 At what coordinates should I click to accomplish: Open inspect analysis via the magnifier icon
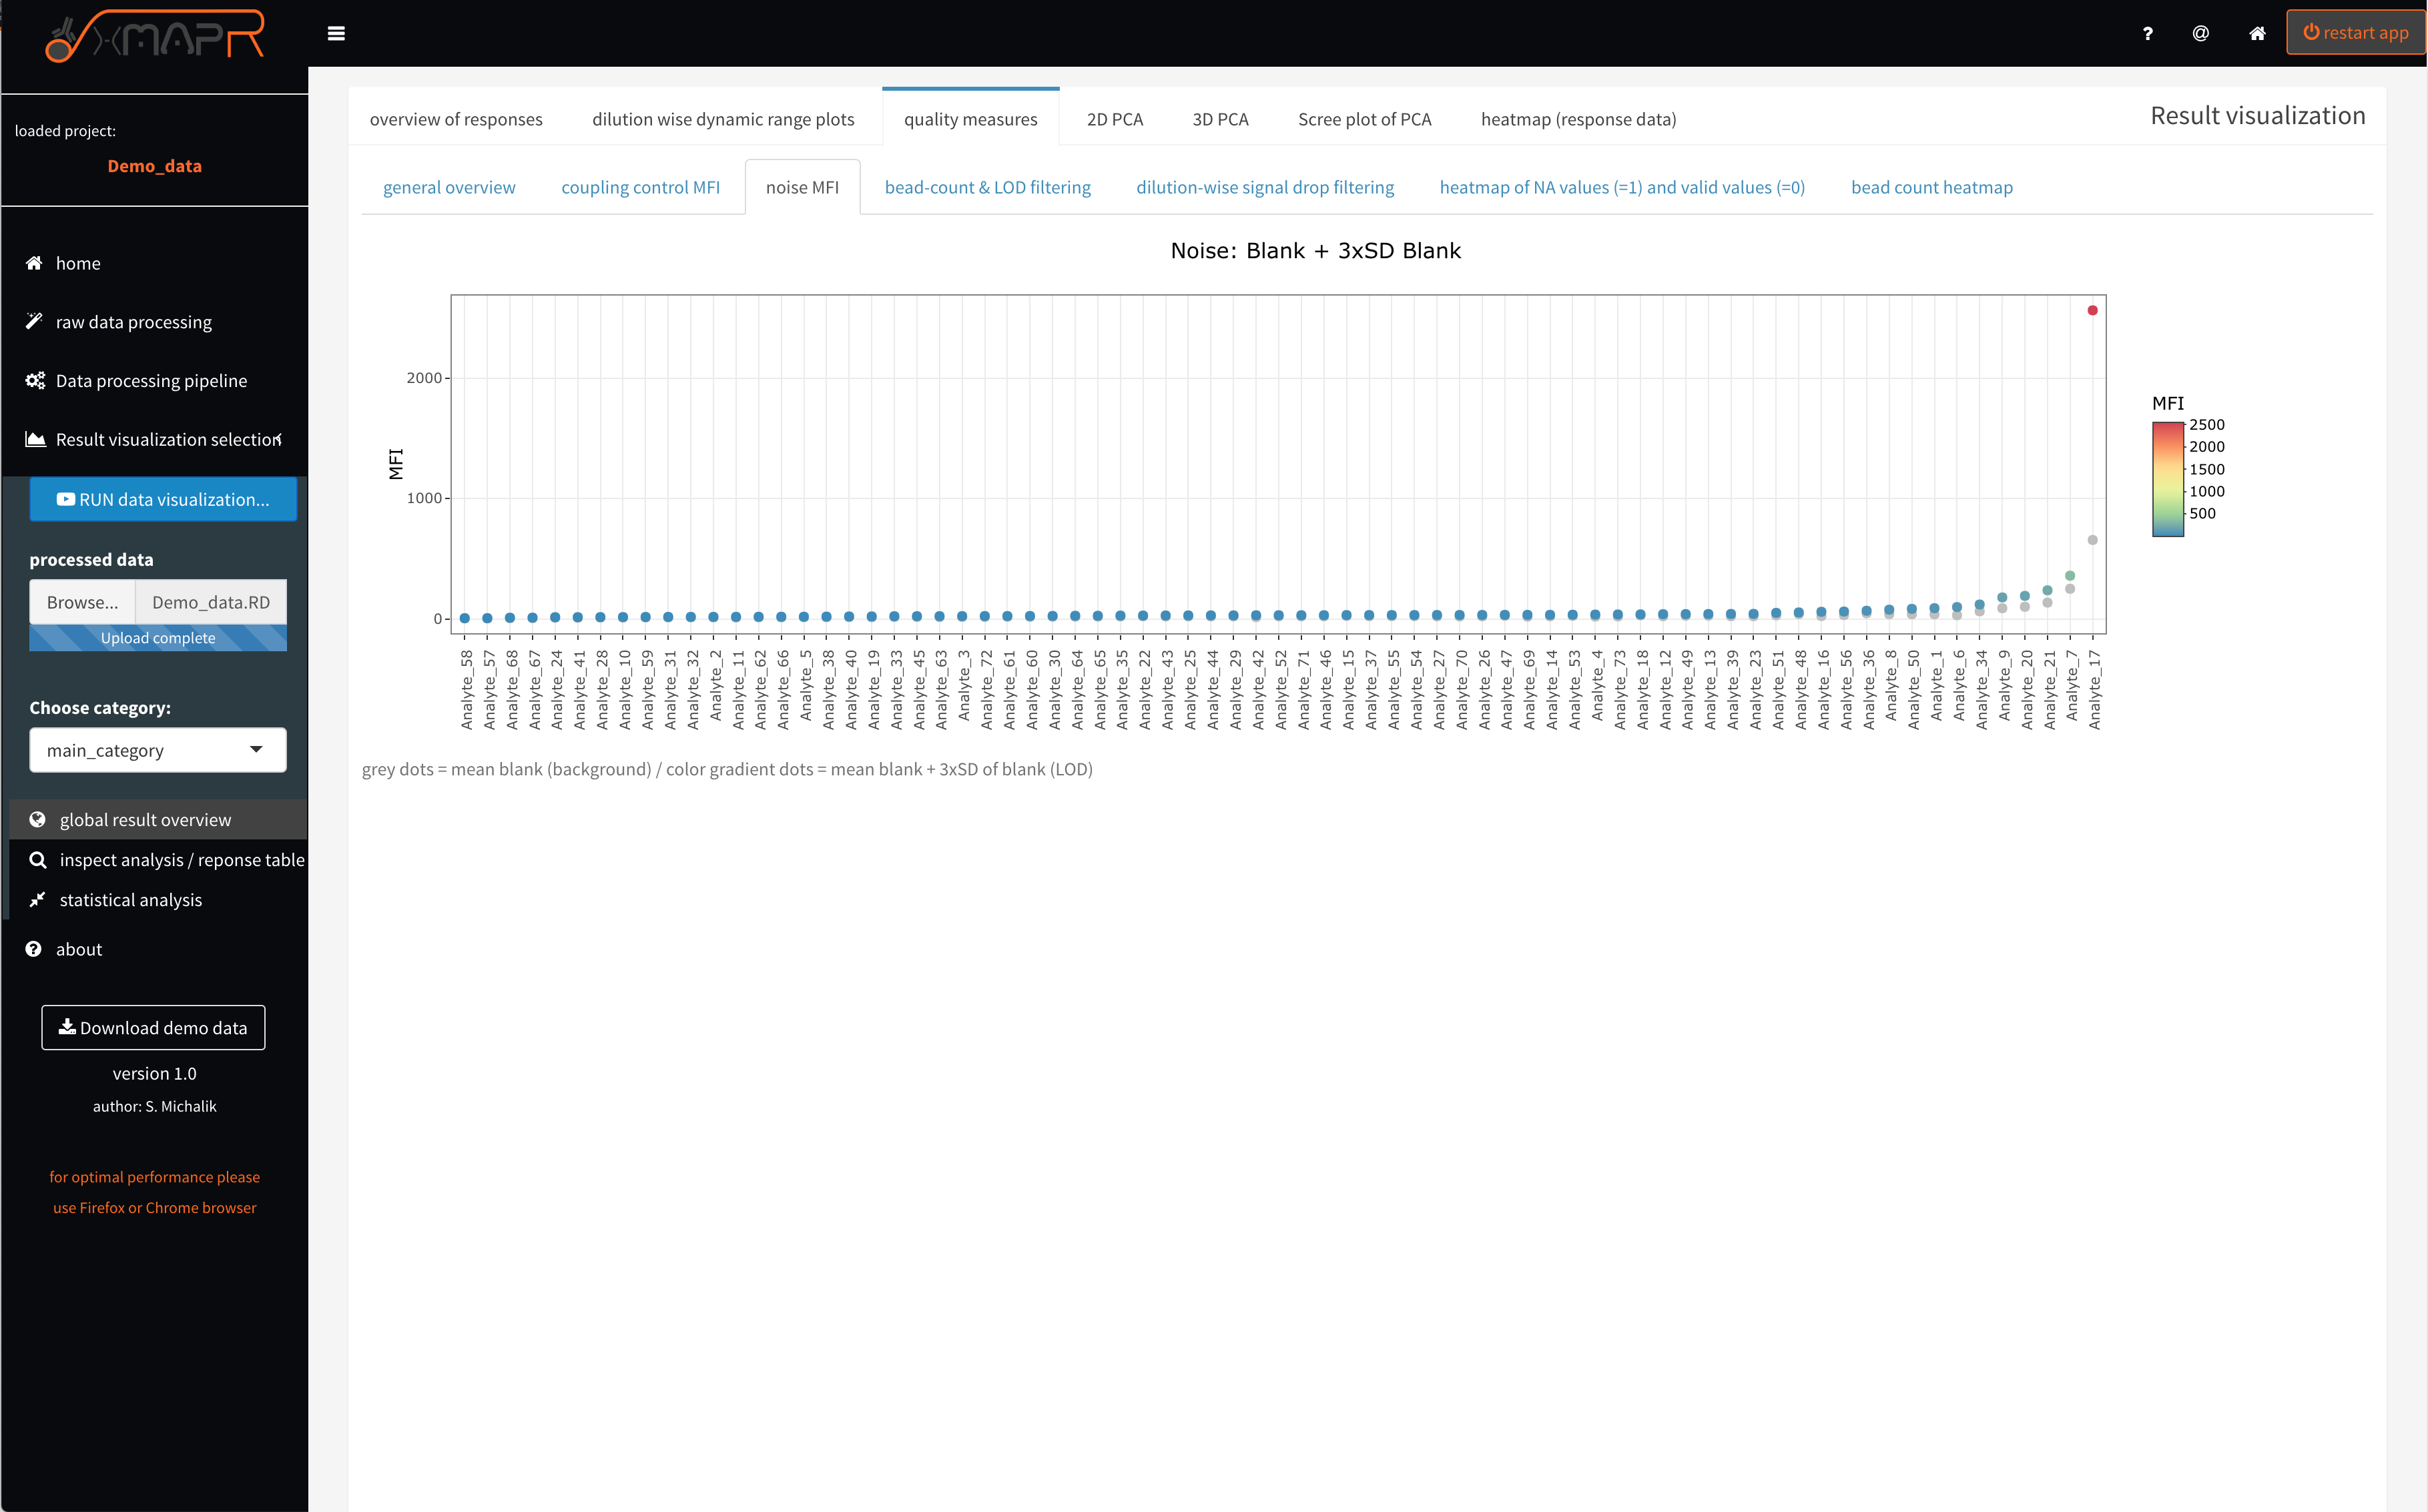tap(38, 859)
